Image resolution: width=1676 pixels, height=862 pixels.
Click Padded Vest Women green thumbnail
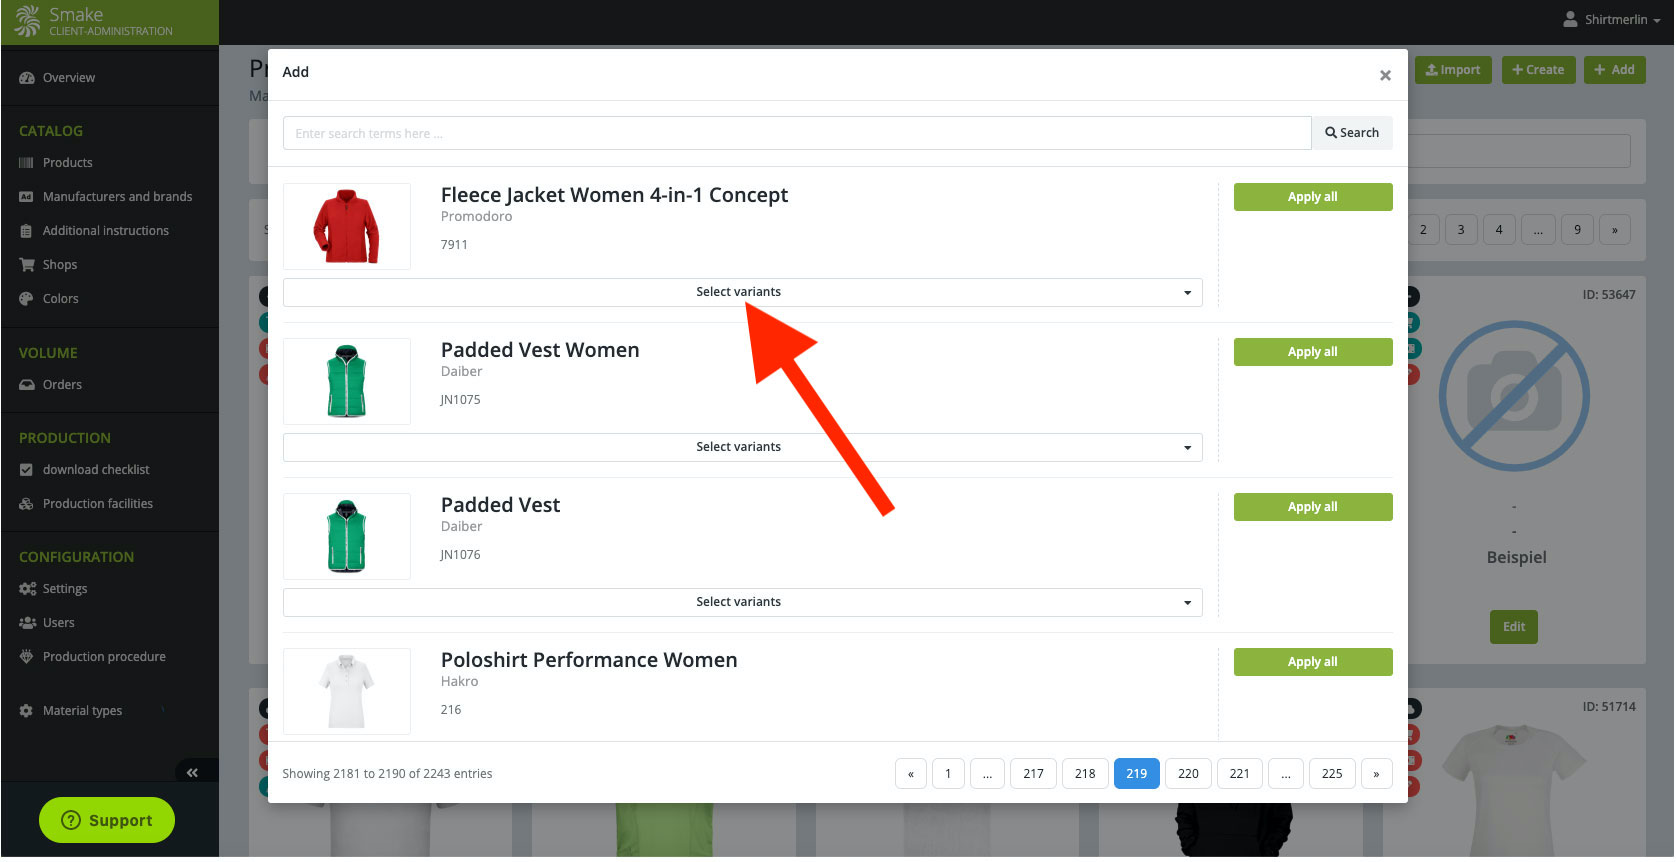pyautogui.click(x=347, y=381)
